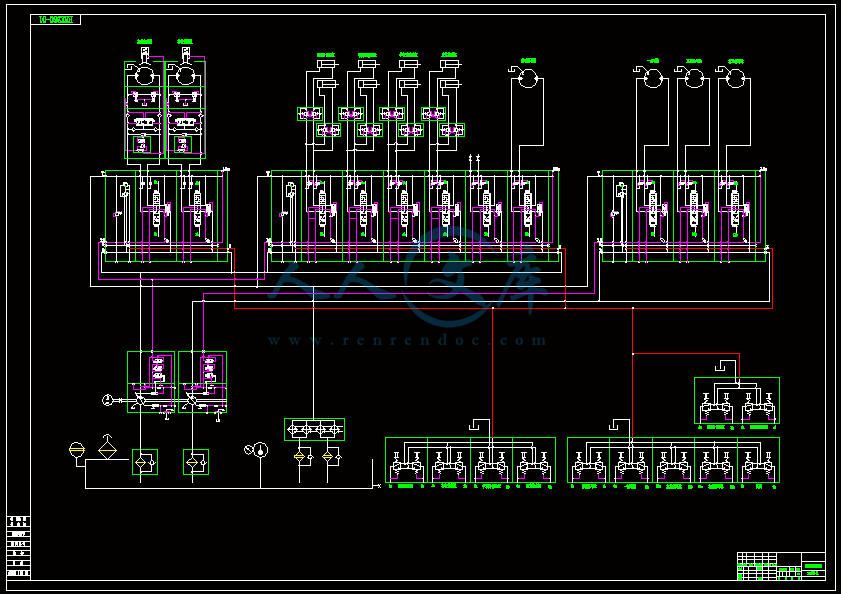Click the small slashed circle beside the gauge

pos(248,450)
